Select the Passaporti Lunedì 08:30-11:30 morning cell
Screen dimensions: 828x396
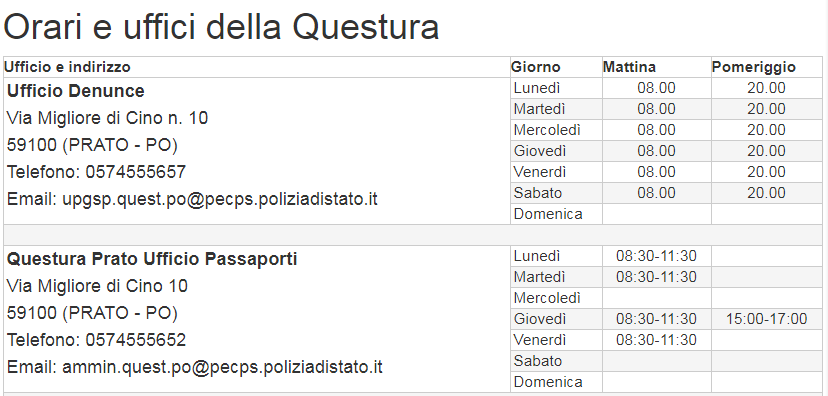(656, 256)
